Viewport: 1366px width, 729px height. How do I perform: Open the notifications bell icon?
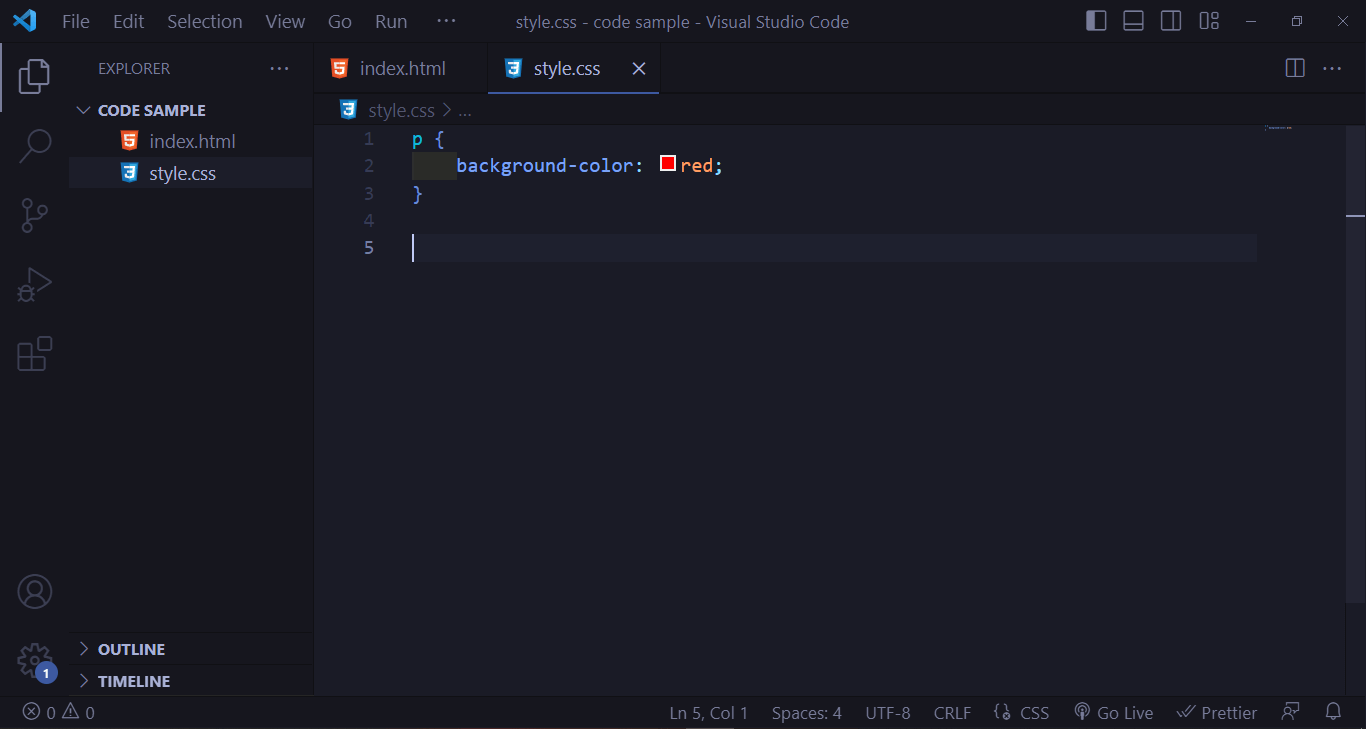(x=1333, y=711)
